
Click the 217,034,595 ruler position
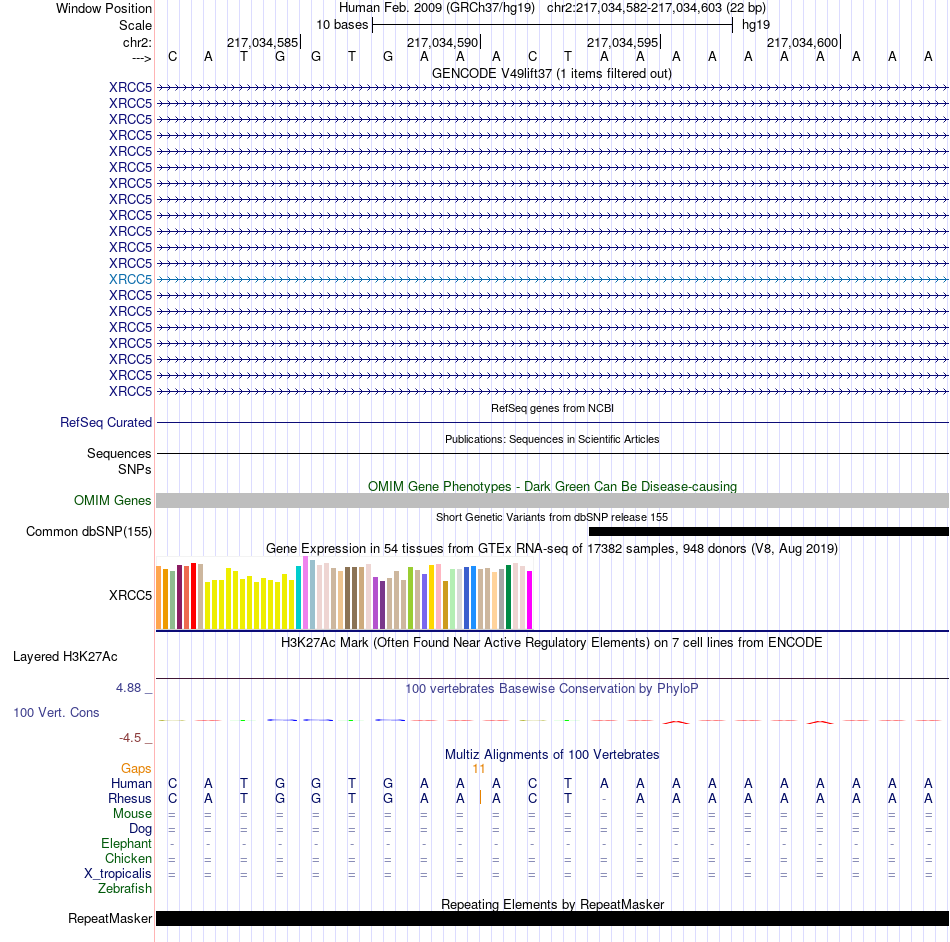(622, 42)
